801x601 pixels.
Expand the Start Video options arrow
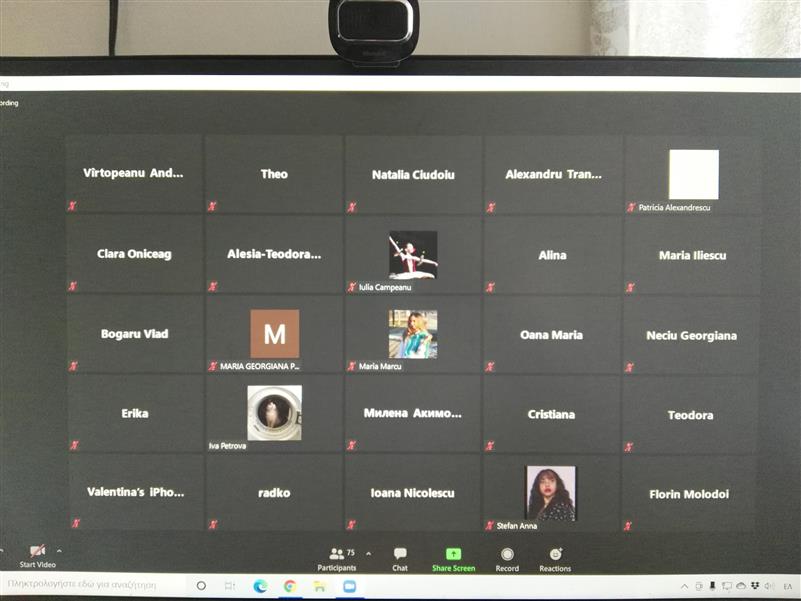[x=59, y=551]
